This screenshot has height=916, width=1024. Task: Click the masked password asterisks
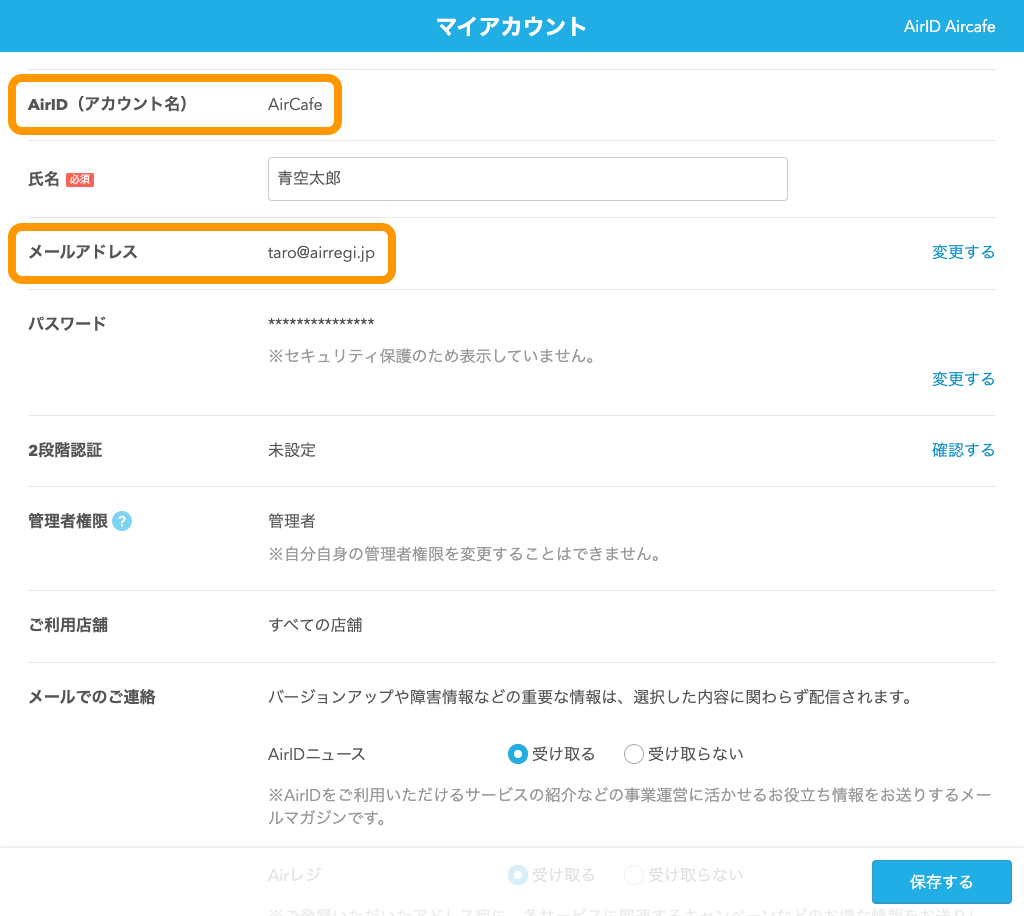321,322
